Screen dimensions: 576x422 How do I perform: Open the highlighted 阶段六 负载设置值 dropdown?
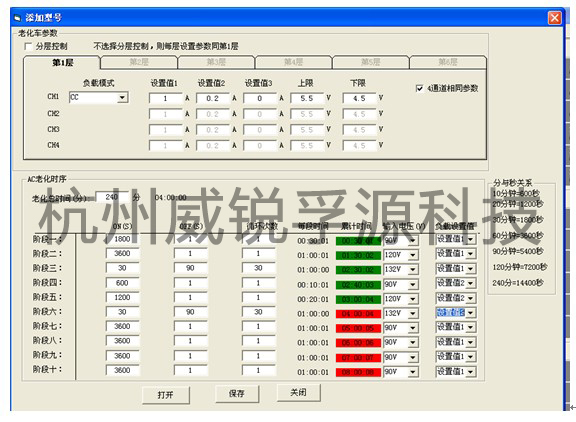pyautogui.click(x=471, y=313)
